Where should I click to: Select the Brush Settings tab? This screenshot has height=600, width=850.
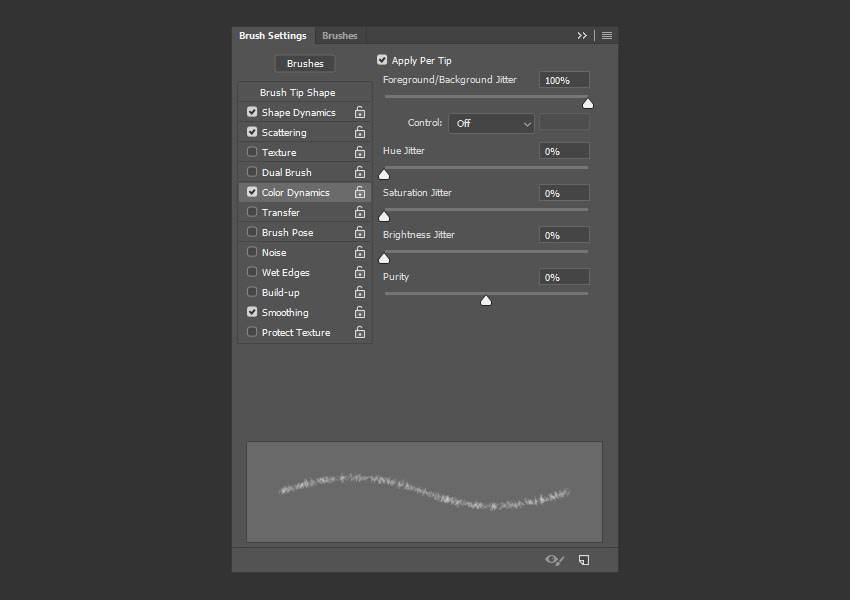point(273,36)
